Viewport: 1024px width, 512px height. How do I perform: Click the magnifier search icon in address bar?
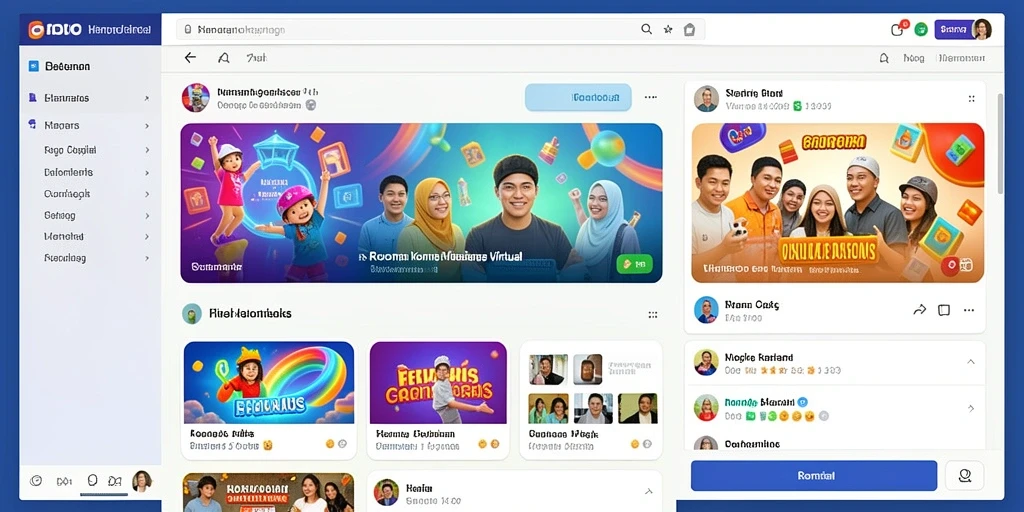[647, 29]
